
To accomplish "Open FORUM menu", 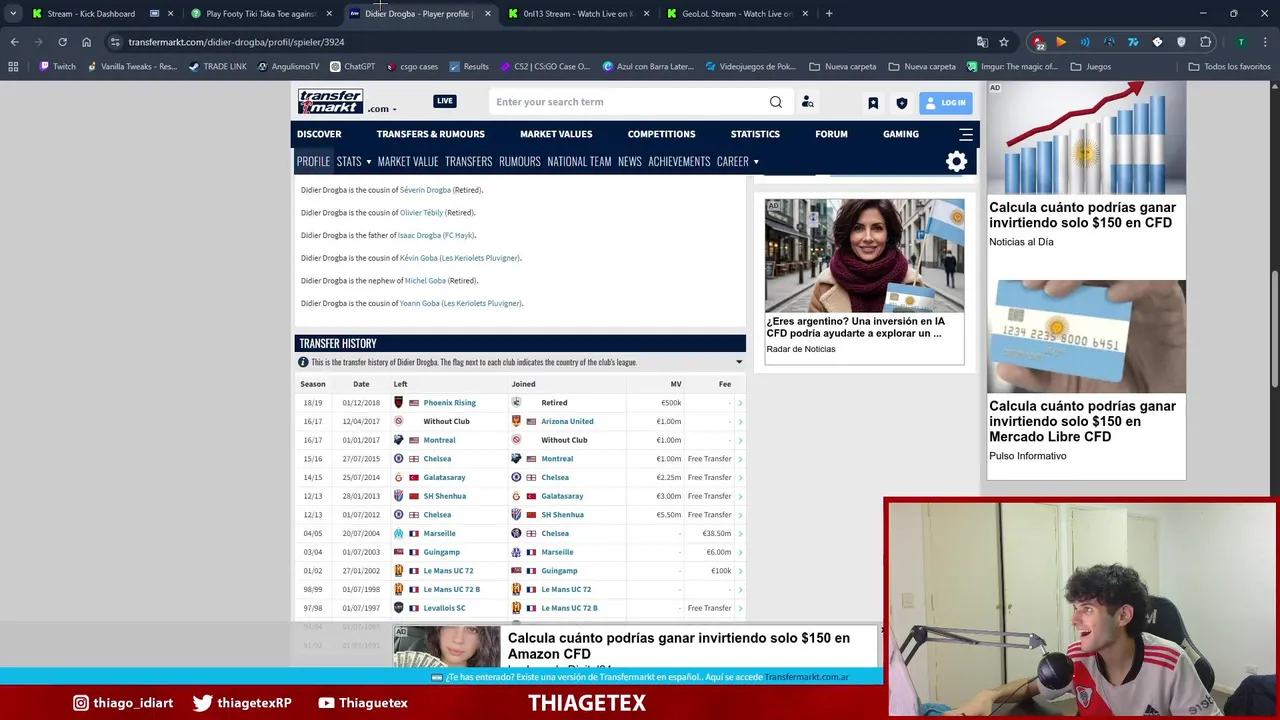I will [831, 134].
